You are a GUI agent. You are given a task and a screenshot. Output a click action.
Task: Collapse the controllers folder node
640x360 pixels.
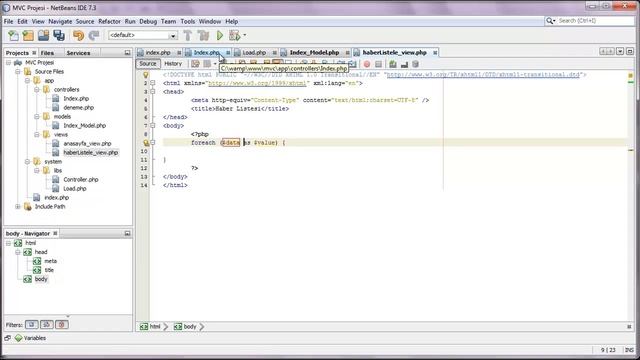tap(37, 90)
